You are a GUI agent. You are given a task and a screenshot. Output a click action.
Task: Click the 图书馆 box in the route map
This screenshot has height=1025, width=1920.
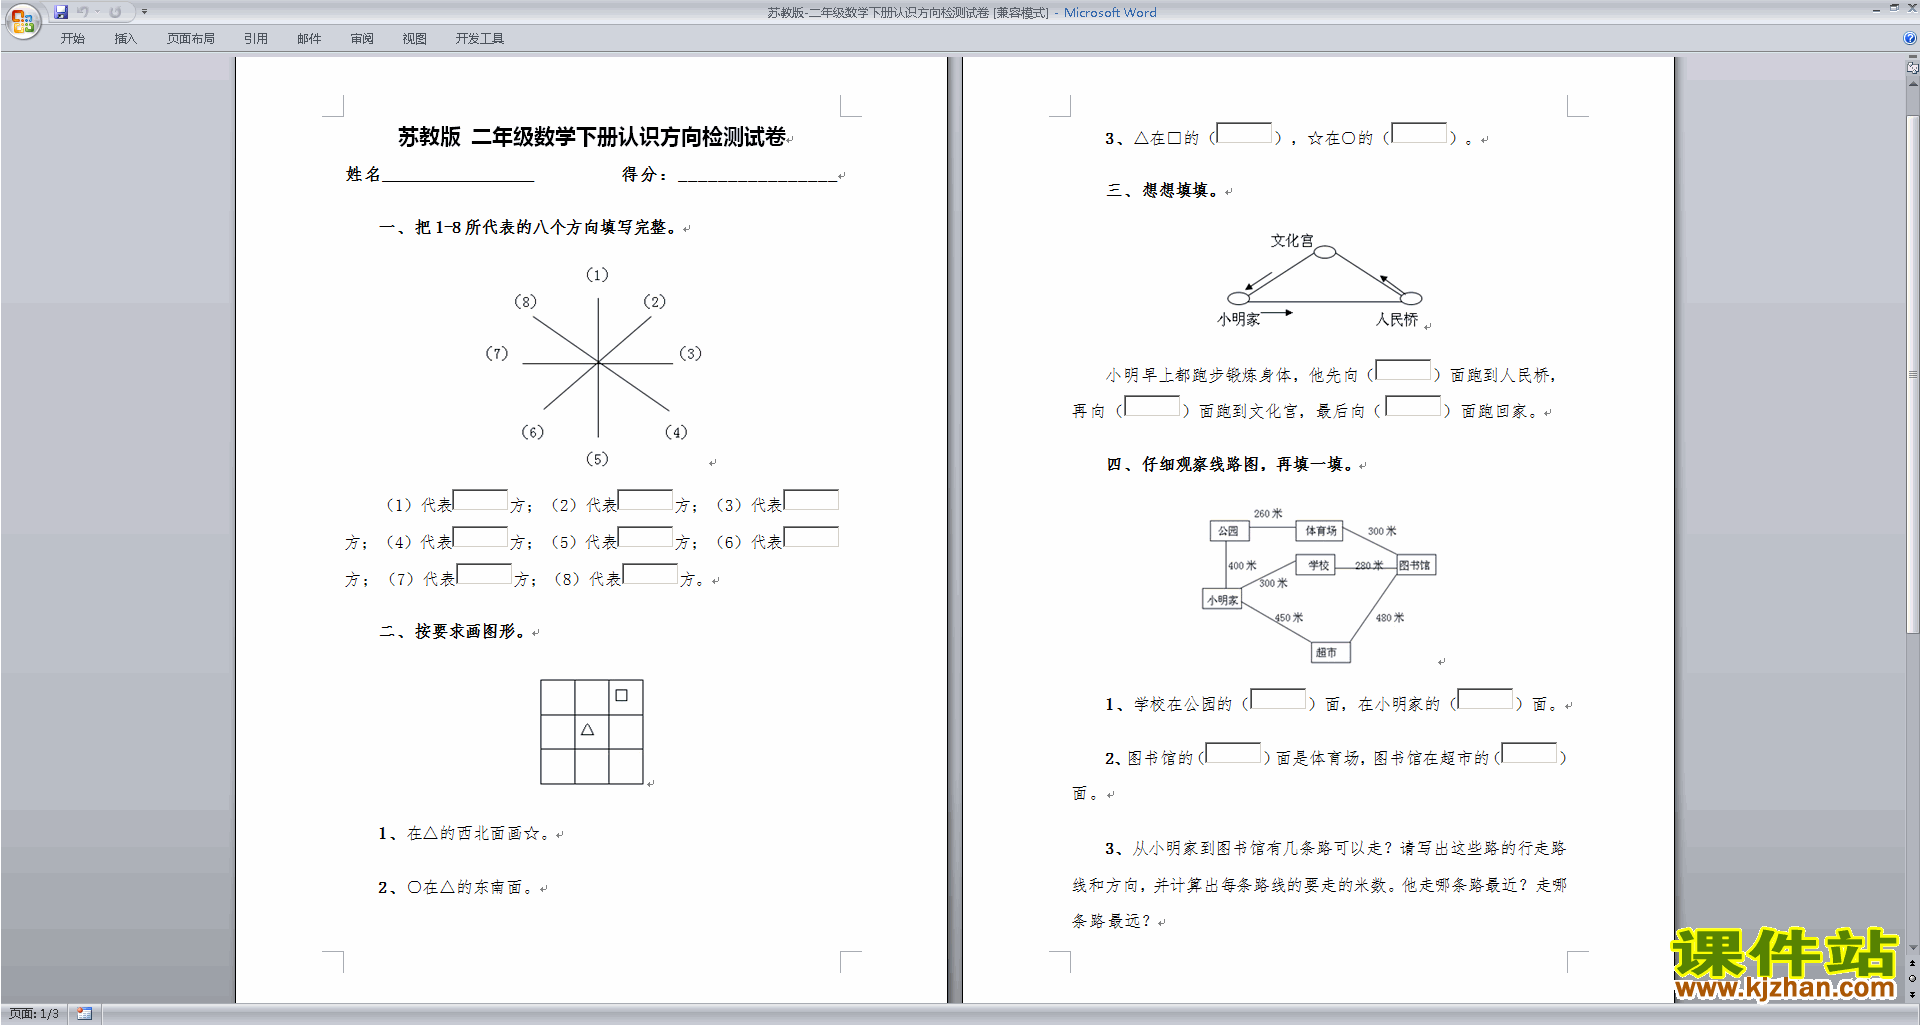pos(1414,565)
